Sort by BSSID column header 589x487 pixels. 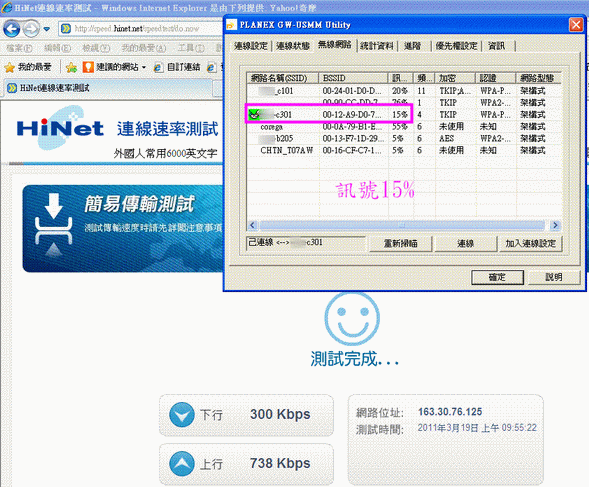coord(353,78)
